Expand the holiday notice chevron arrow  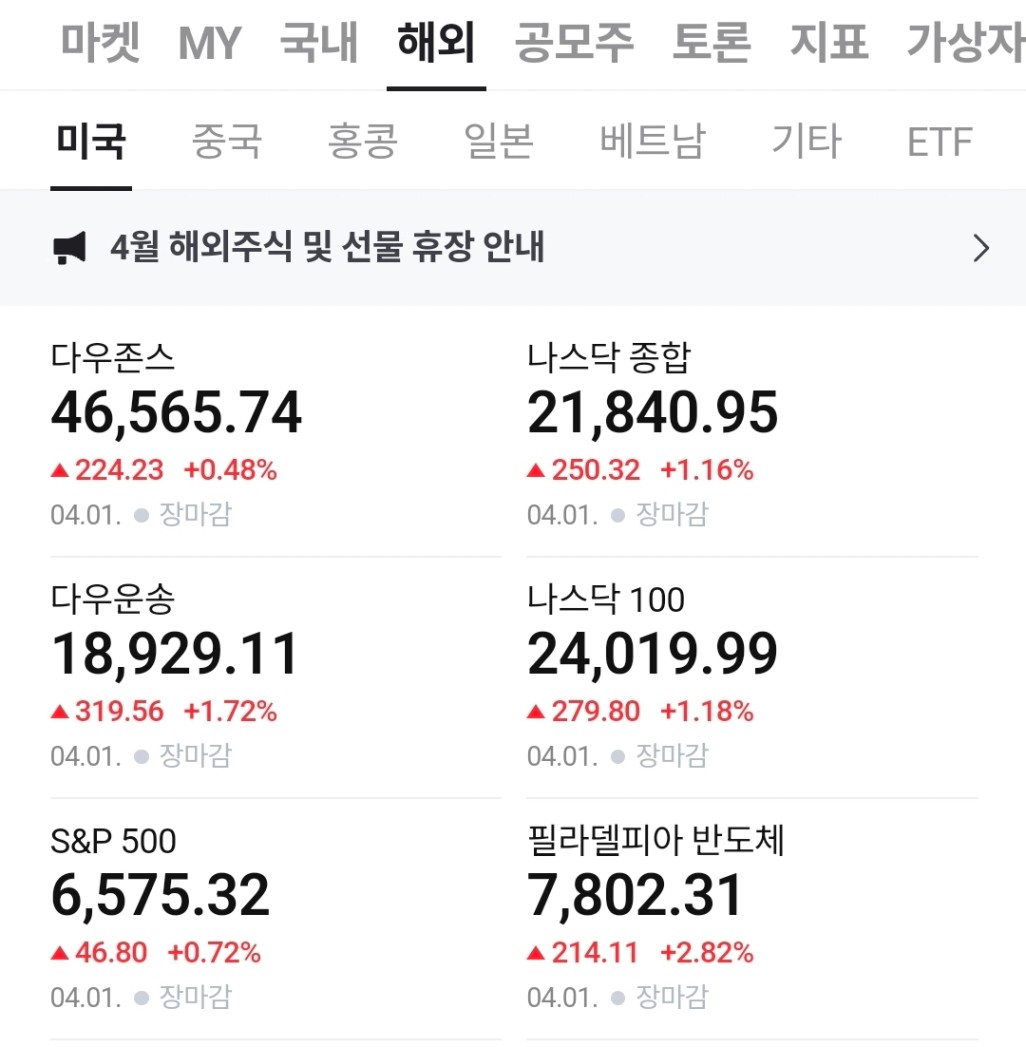click(981, 248)
